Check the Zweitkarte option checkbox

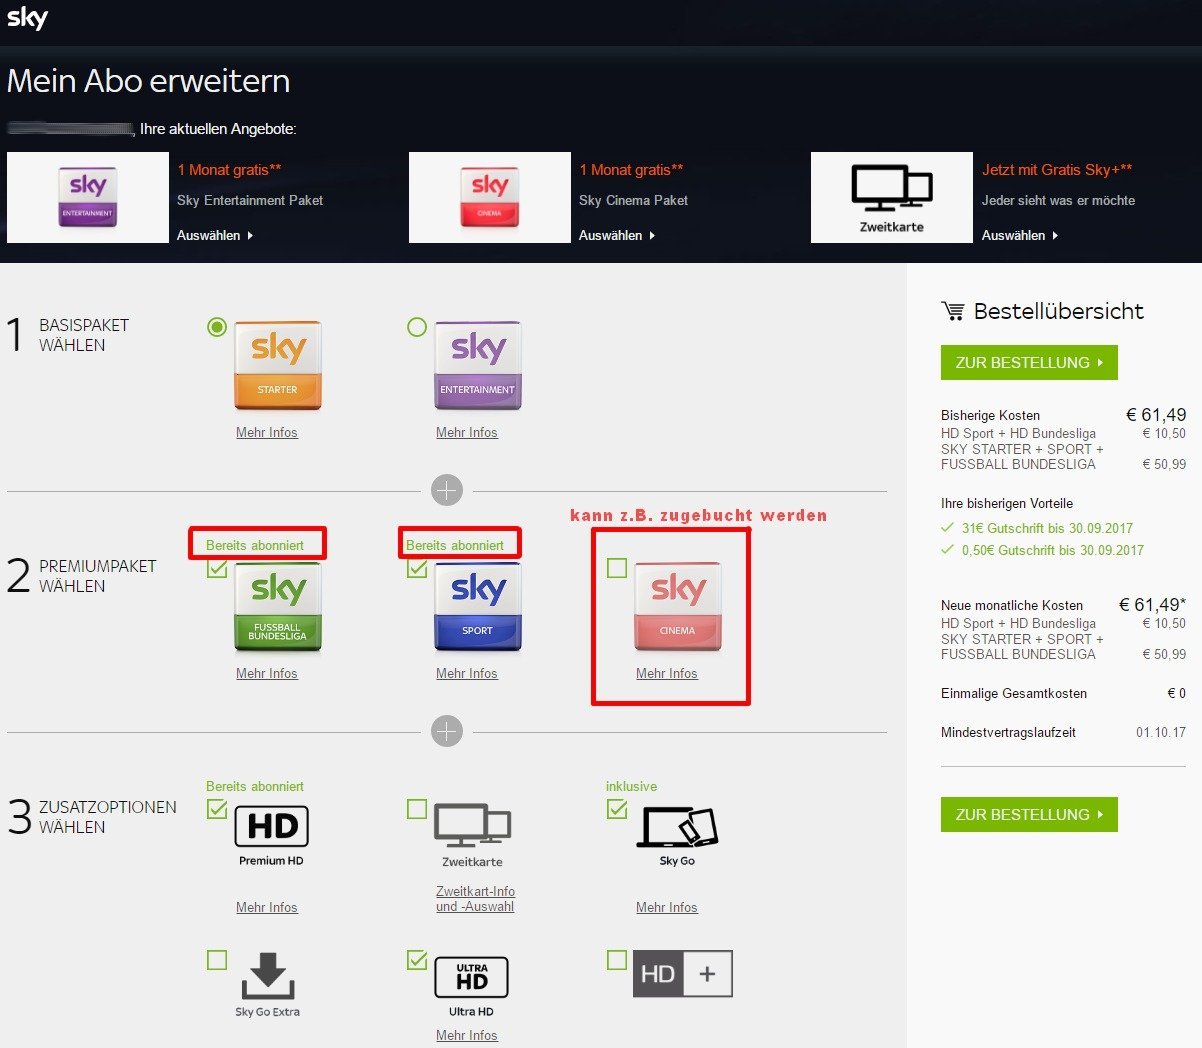coord(417,809)
